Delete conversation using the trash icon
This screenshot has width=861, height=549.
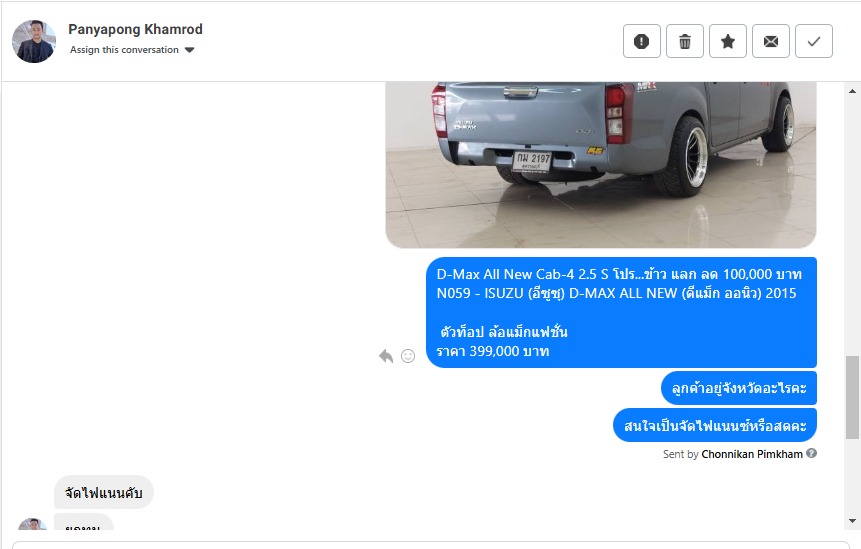[685, 41]
